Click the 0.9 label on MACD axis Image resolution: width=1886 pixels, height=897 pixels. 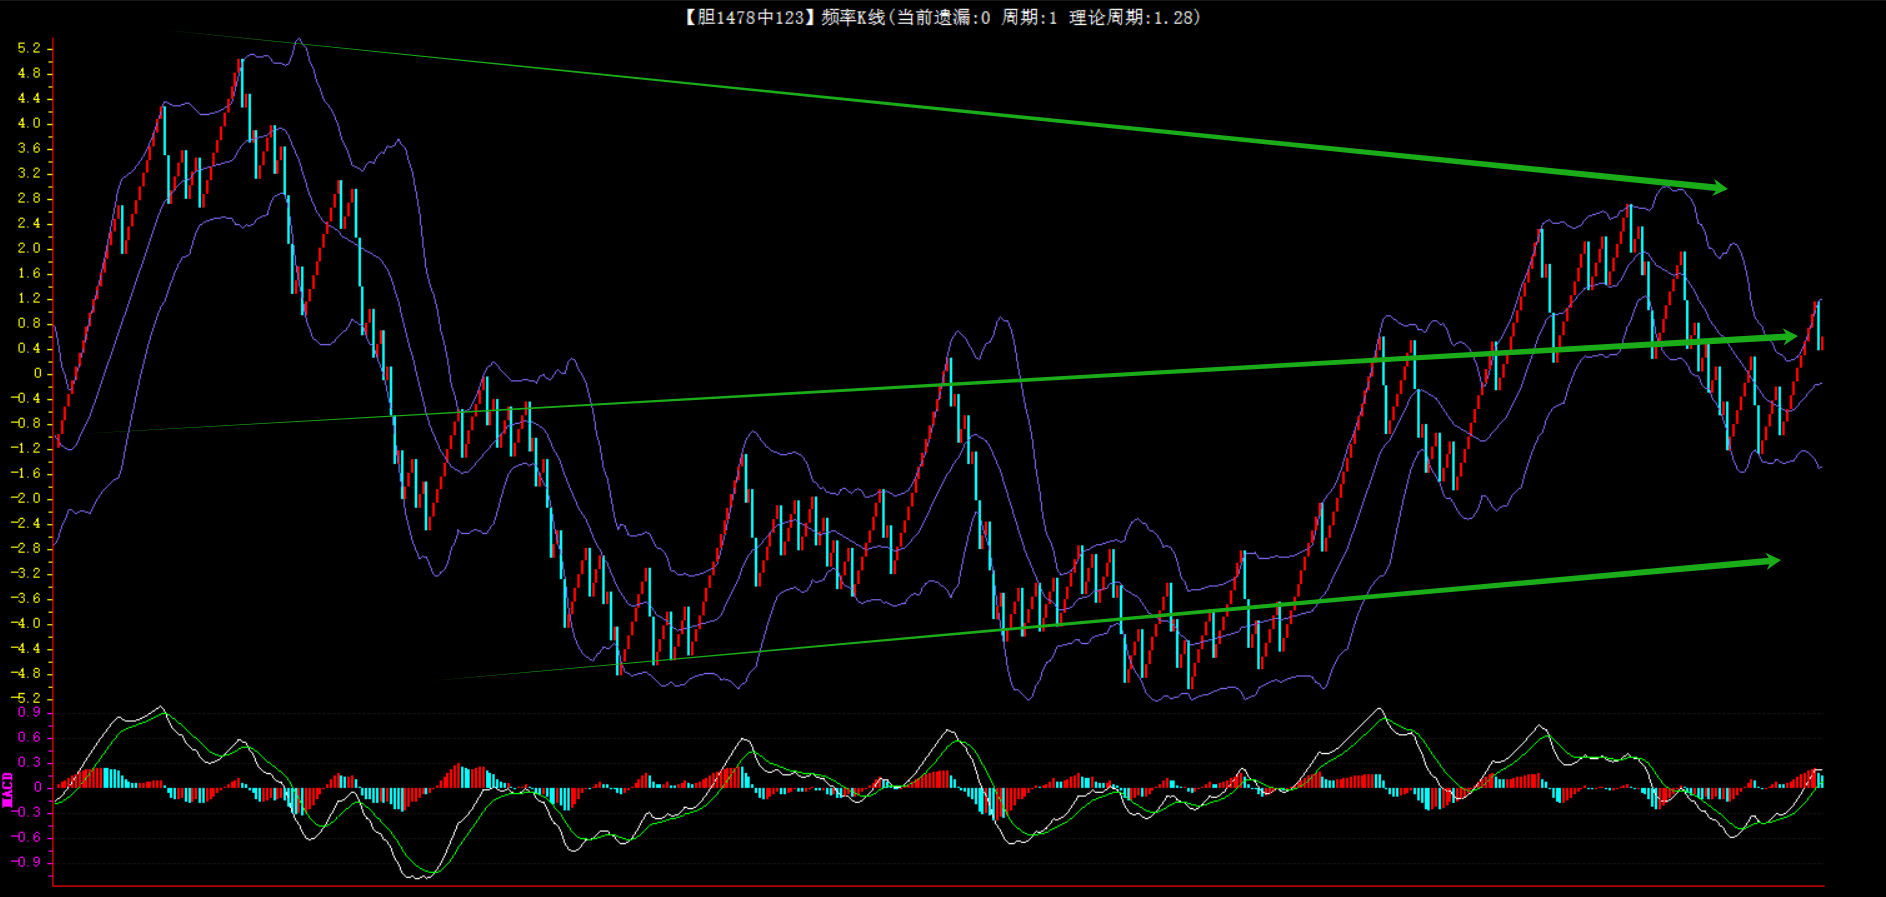(30, 712)
